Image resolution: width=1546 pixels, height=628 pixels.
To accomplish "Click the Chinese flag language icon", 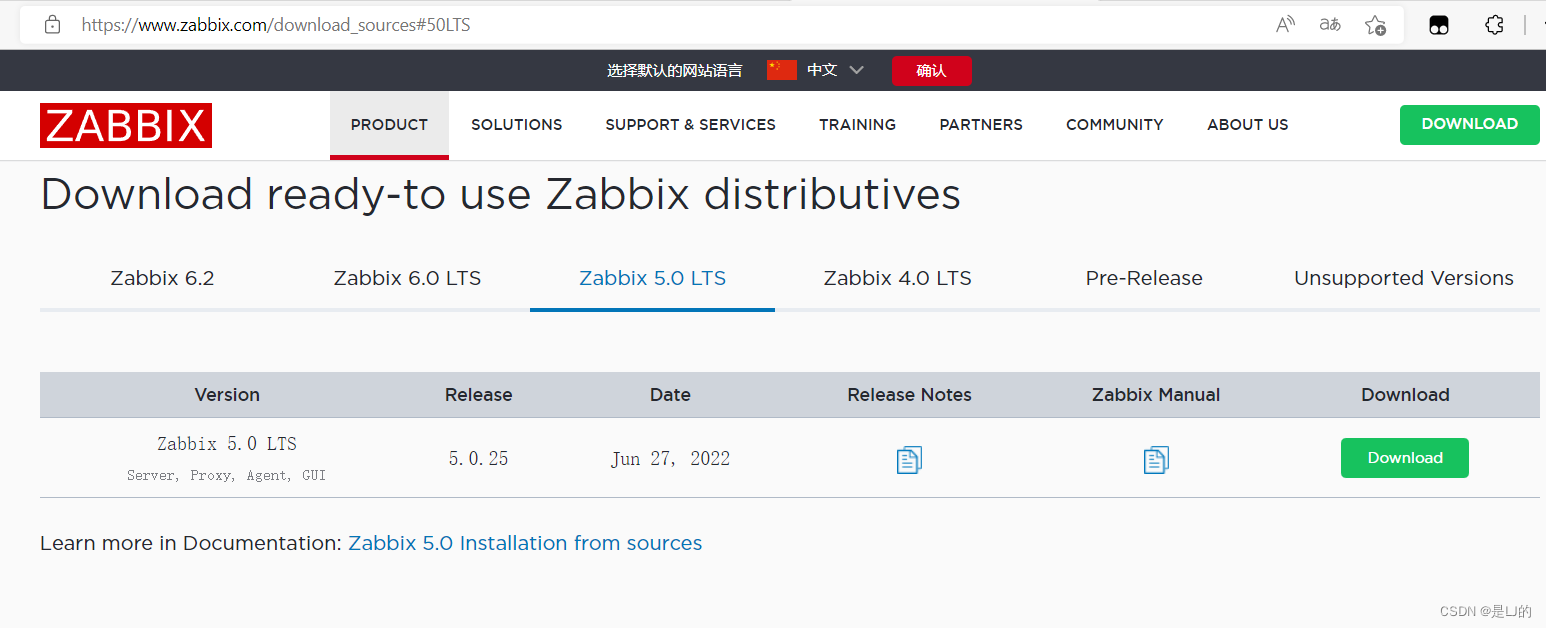I will point(781,70).
